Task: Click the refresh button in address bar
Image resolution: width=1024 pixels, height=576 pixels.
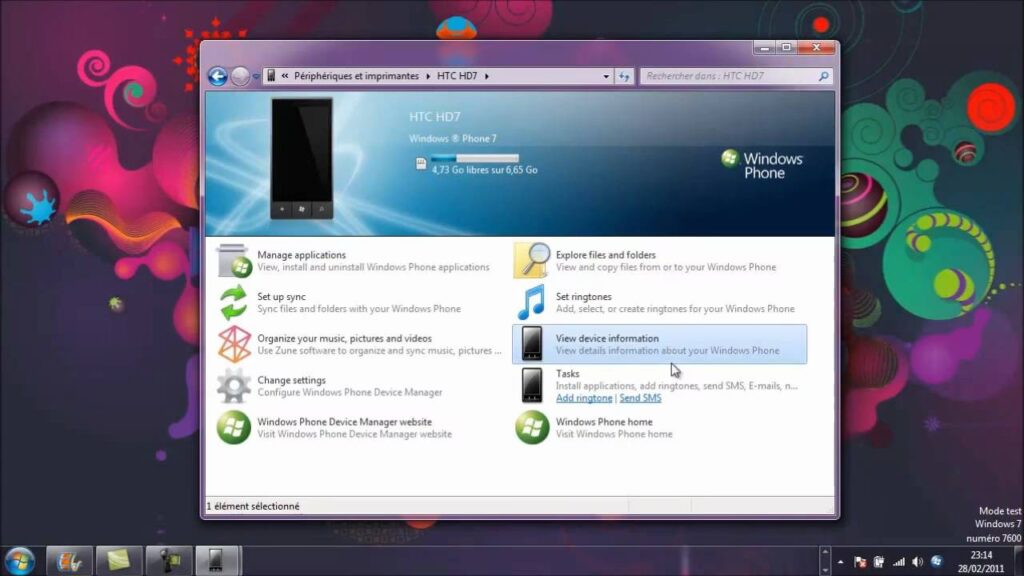Action: point(625,76)
